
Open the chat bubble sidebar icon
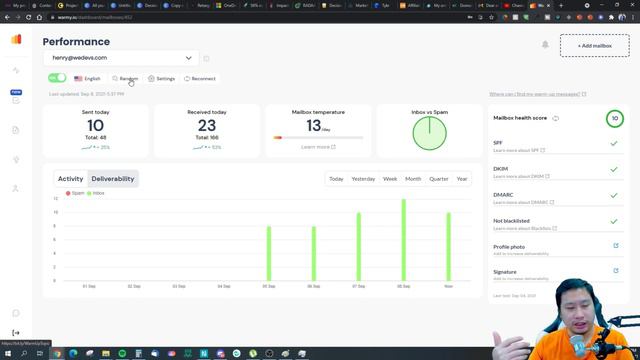(x=16, y=313)
